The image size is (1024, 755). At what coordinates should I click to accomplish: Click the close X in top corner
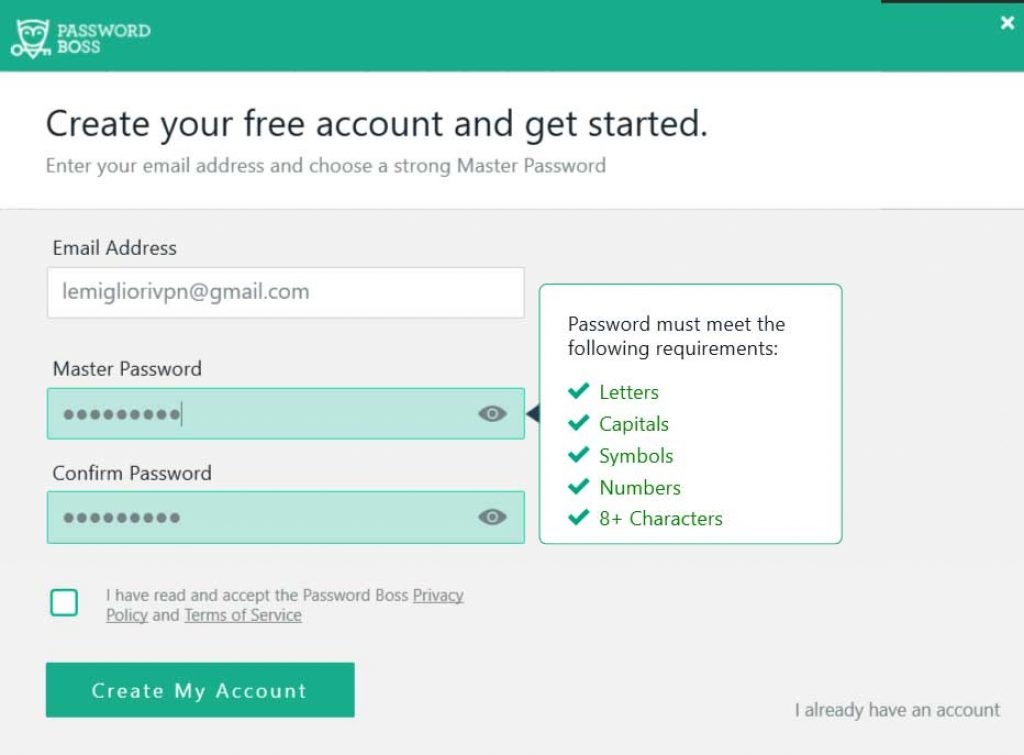pyautogui.click(x=1005, y=23)
